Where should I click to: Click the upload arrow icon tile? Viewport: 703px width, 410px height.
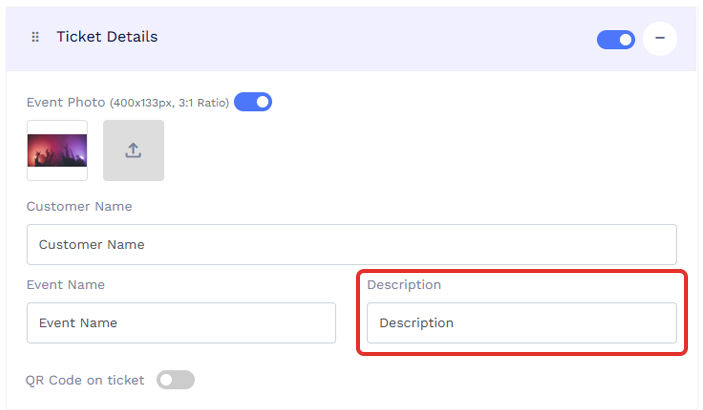(134, 150)
